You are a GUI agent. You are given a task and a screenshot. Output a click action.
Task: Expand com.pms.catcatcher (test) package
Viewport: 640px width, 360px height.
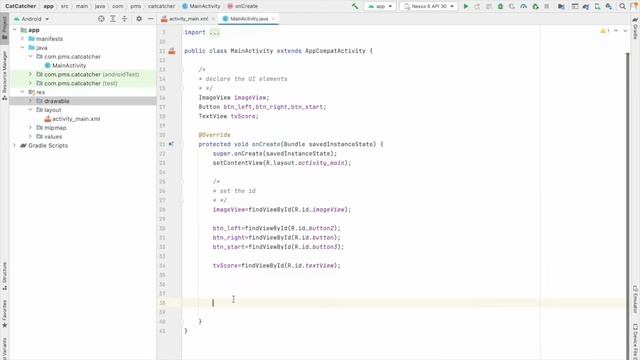coord(30,83)
